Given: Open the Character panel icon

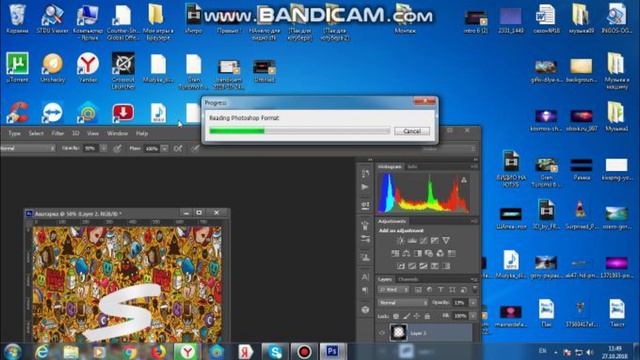Looking at the screenshot, I should tap(365, 277).
